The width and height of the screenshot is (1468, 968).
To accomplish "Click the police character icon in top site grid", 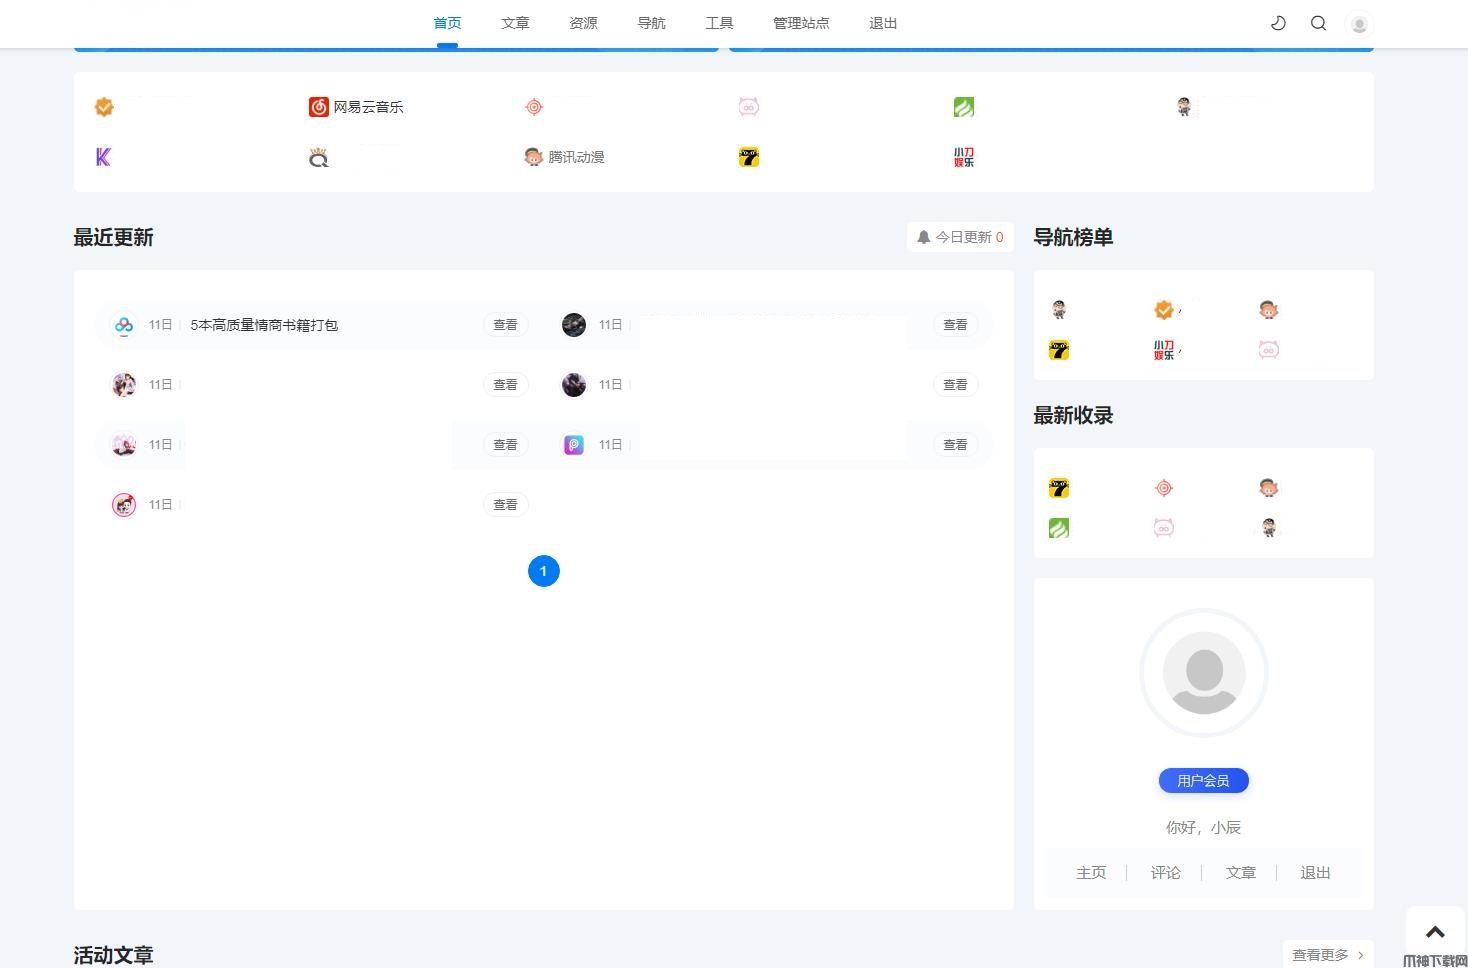I will (1184, 107).
